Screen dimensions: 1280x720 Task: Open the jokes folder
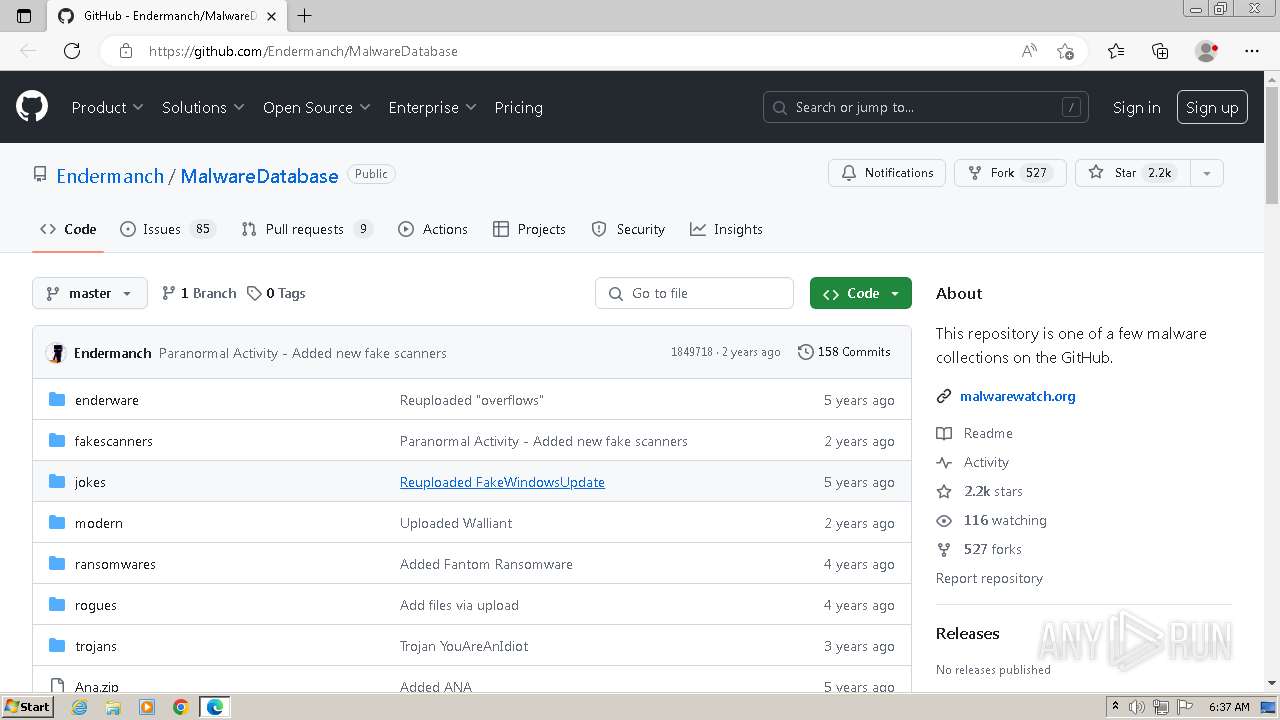90,482
